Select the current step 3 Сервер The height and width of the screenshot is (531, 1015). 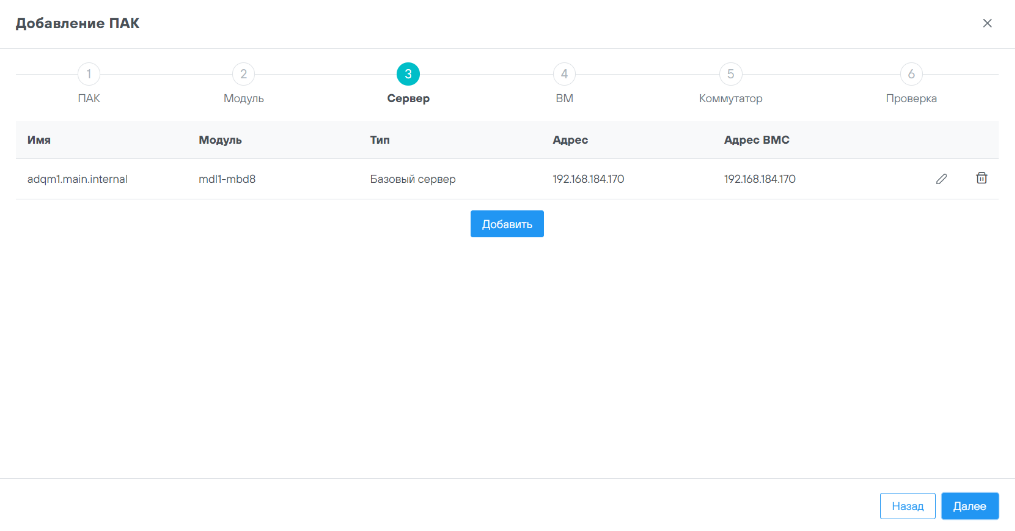pos(408,74)
